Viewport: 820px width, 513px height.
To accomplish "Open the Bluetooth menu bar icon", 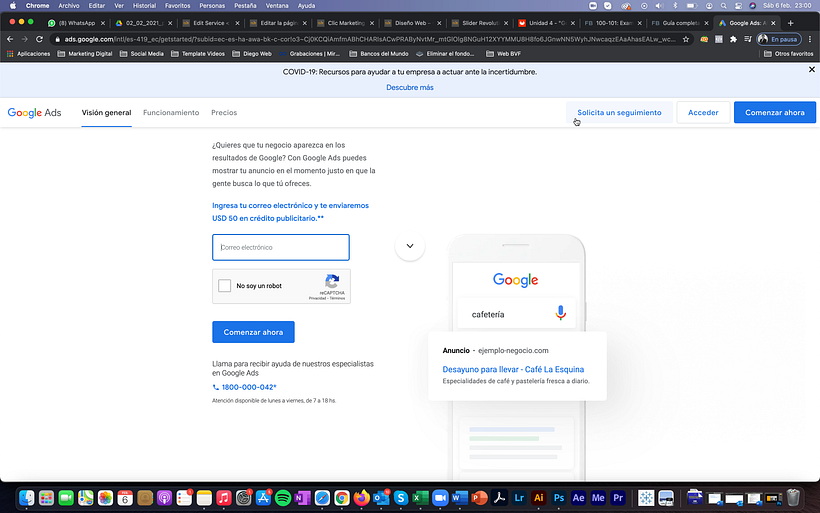I will (675, 6).
